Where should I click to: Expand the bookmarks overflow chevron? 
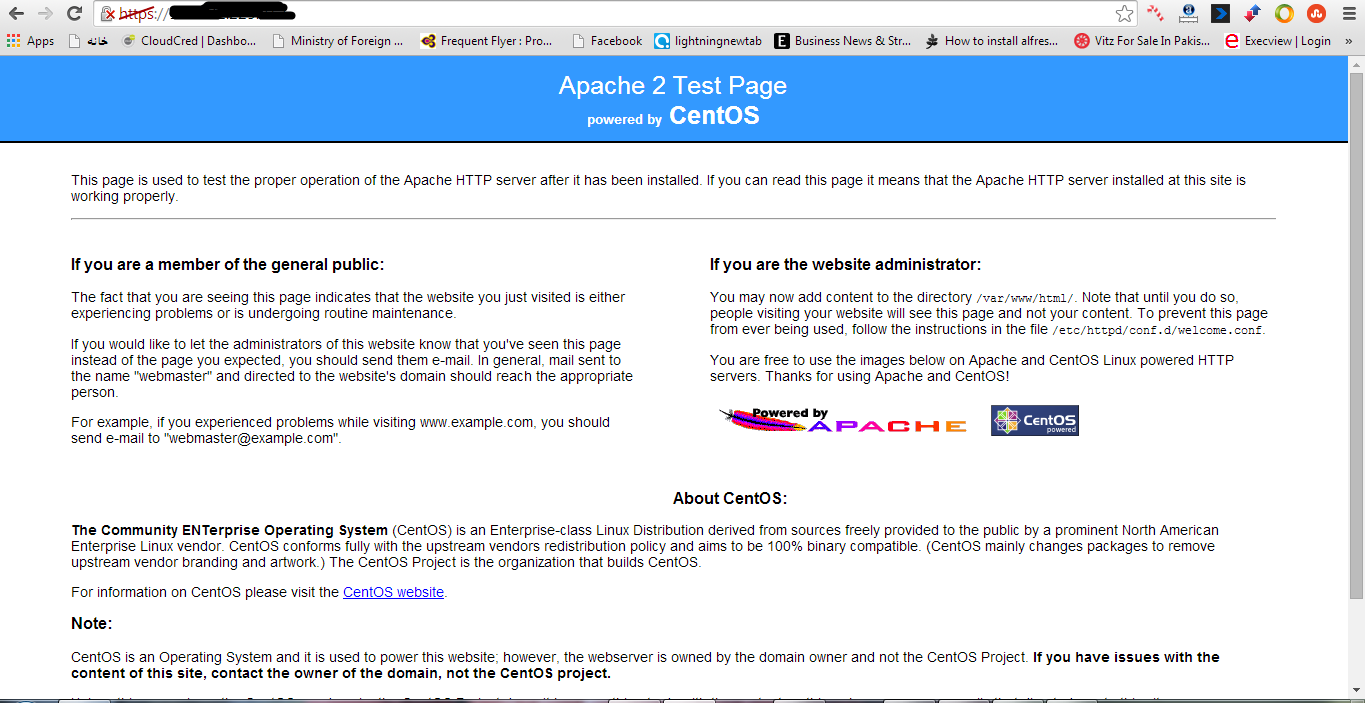click(1349, 41)
